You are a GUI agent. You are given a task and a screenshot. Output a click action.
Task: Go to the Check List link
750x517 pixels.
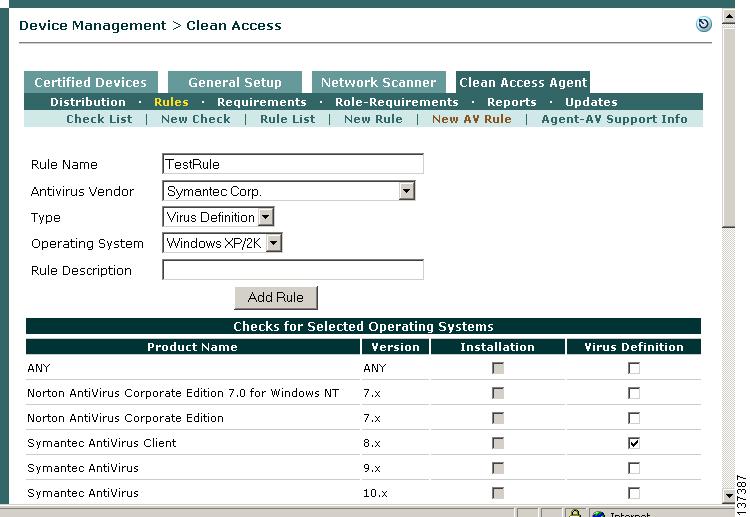tap(99, 119)
